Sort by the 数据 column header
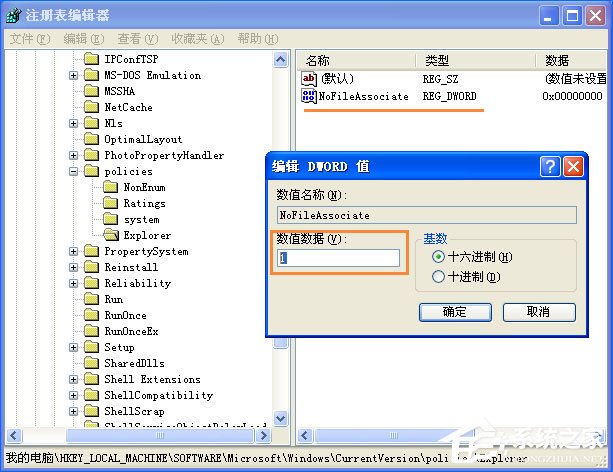 coord(570,61)
